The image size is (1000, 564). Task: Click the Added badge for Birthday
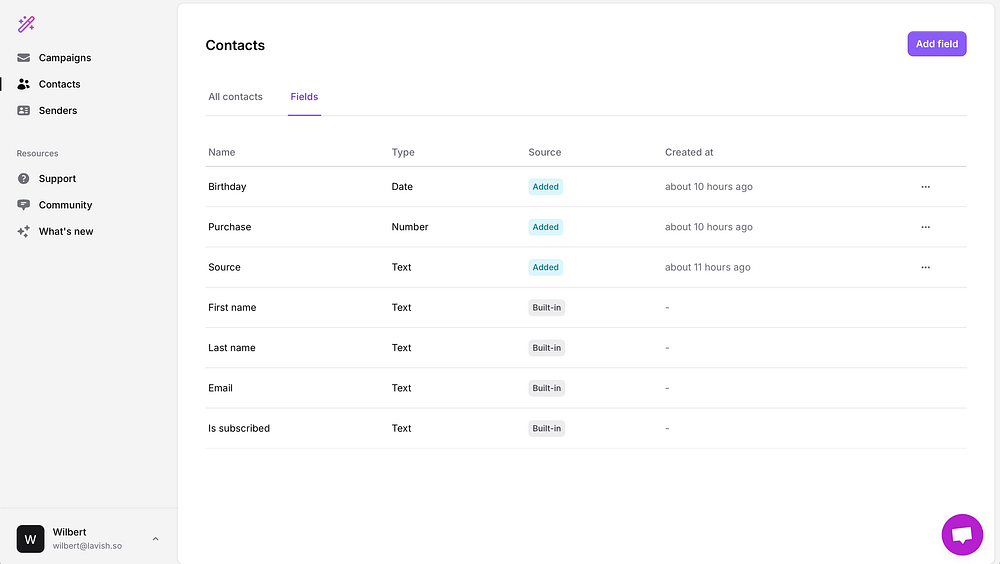pos(546,187)
